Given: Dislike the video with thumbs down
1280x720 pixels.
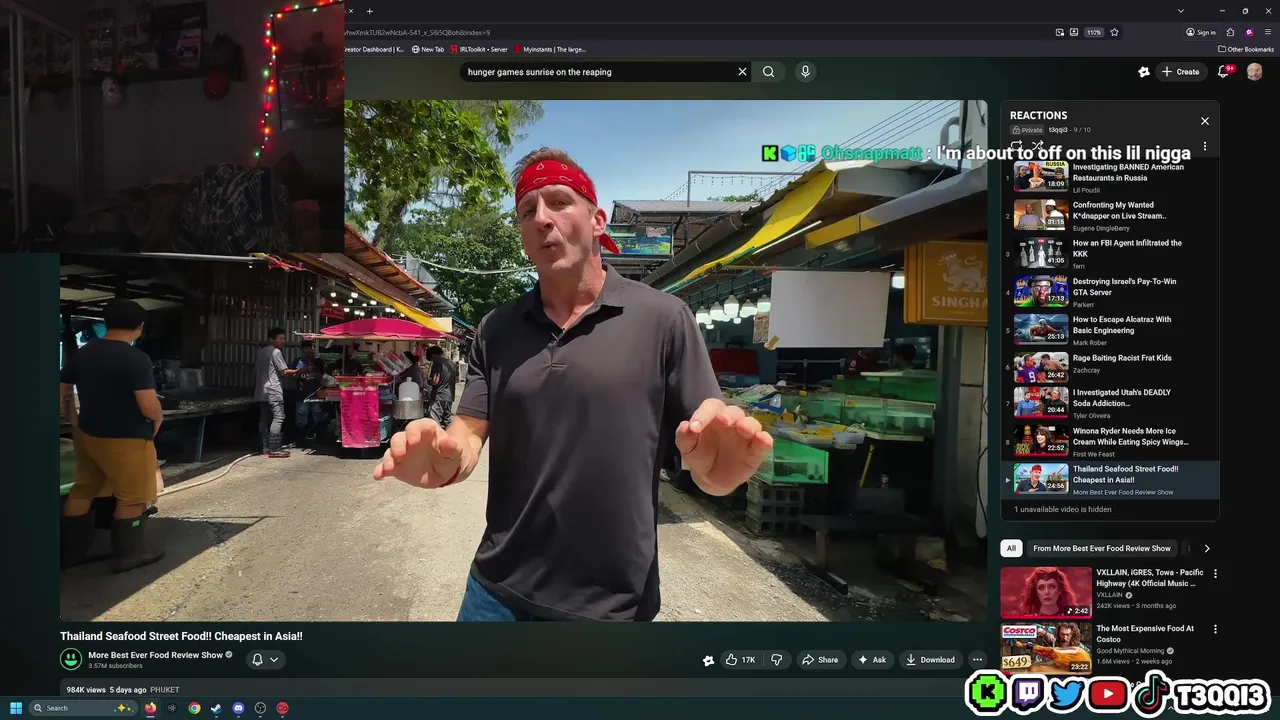Looking at the screenshot, I should click(776, 660).
